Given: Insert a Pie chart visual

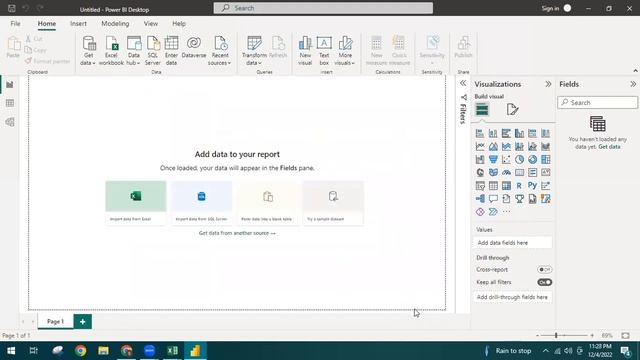Looking at the screenshot, I should click(519, 159).
